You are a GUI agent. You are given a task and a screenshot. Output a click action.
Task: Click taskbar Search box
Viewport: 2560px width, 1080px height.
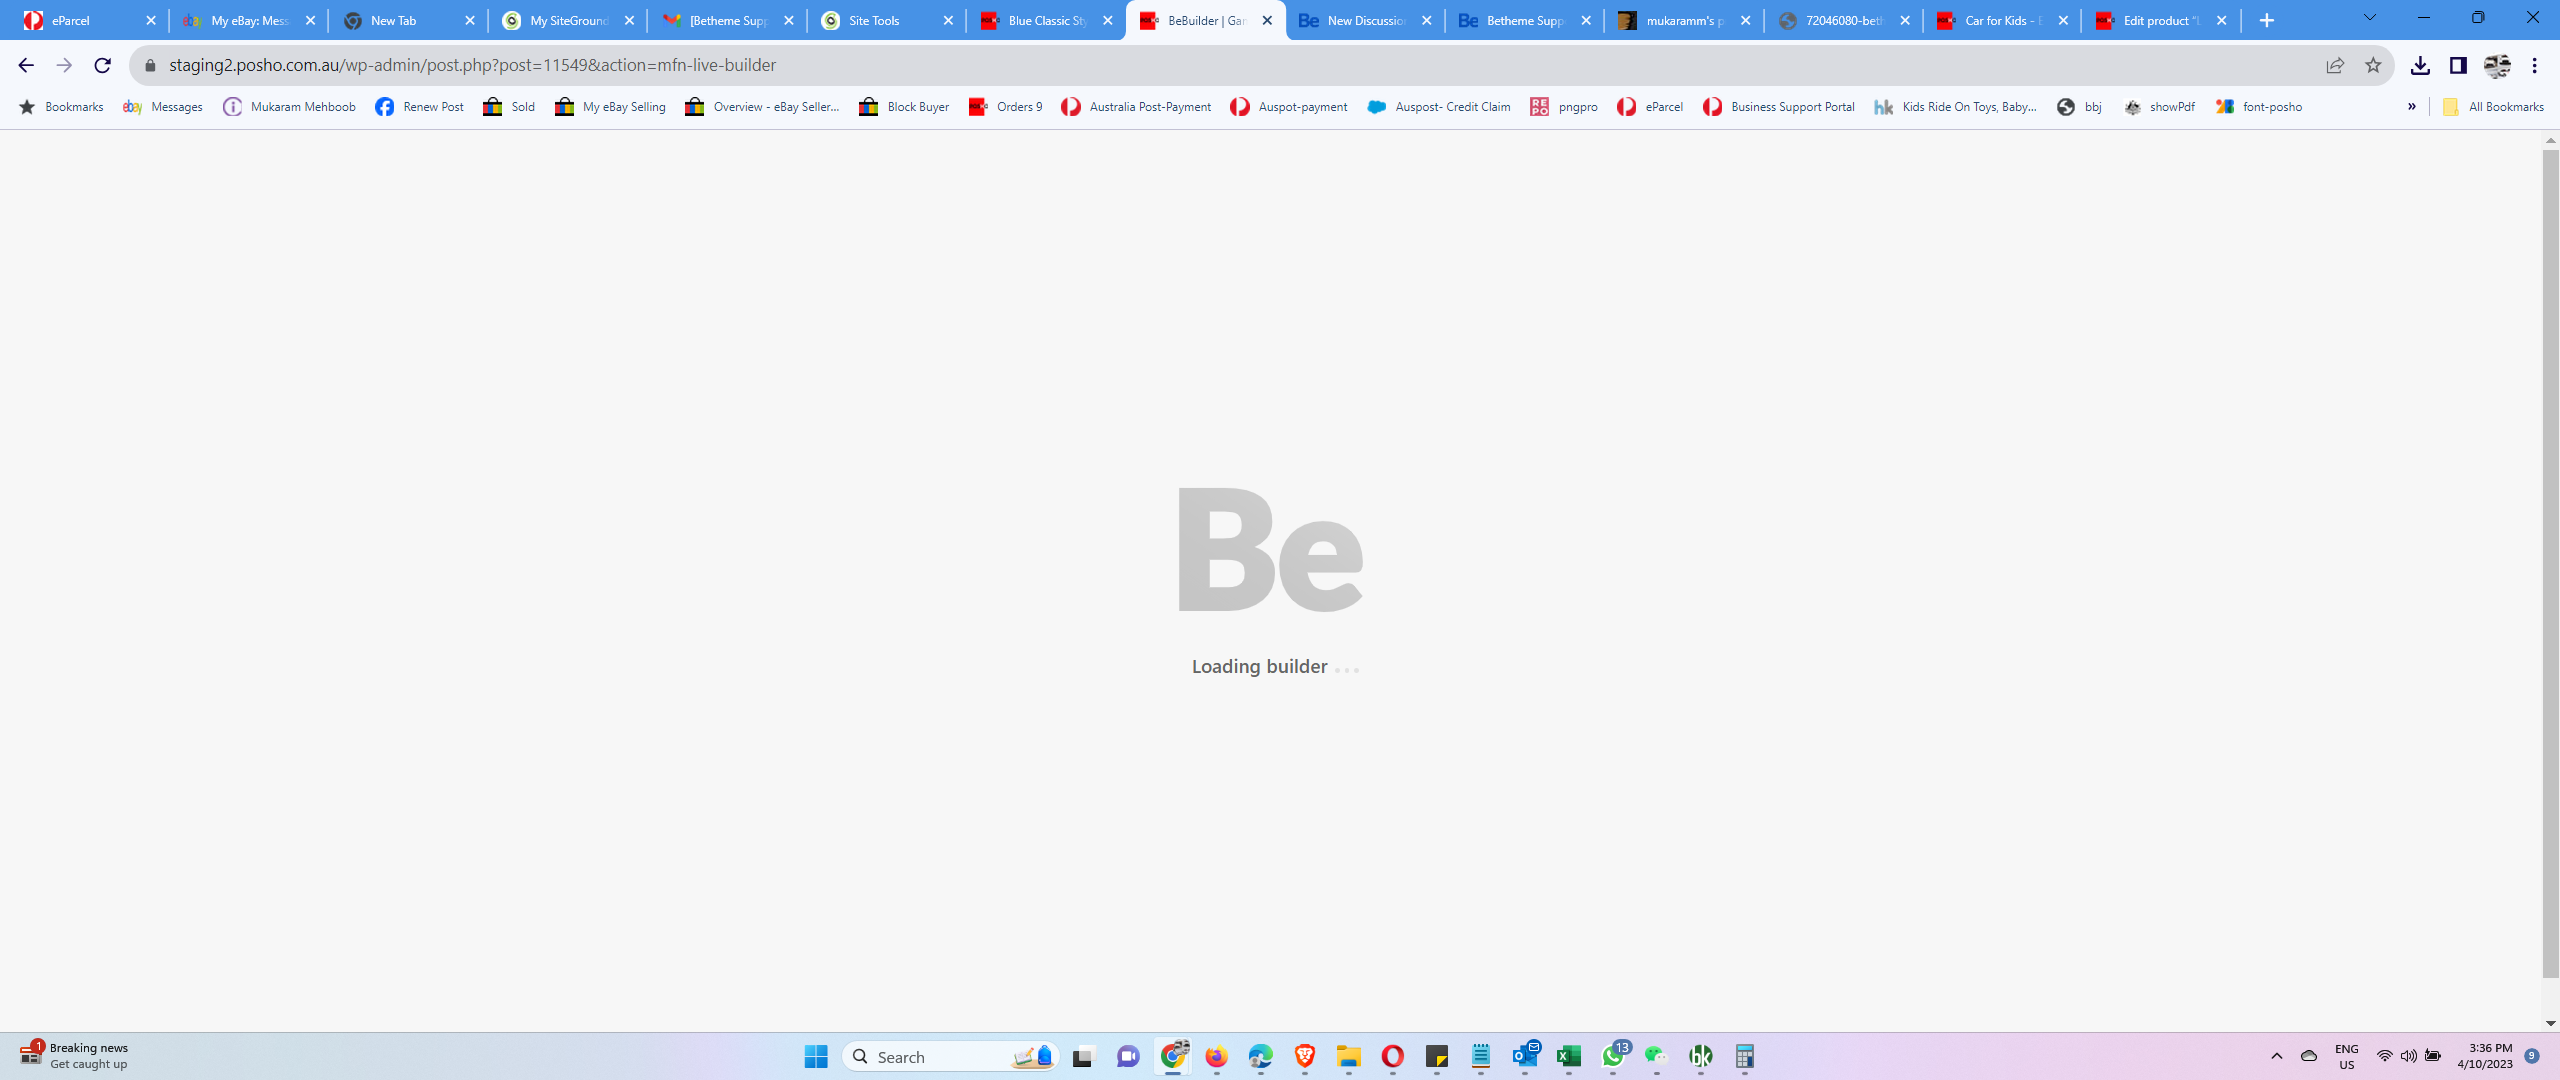point(950,1057)
